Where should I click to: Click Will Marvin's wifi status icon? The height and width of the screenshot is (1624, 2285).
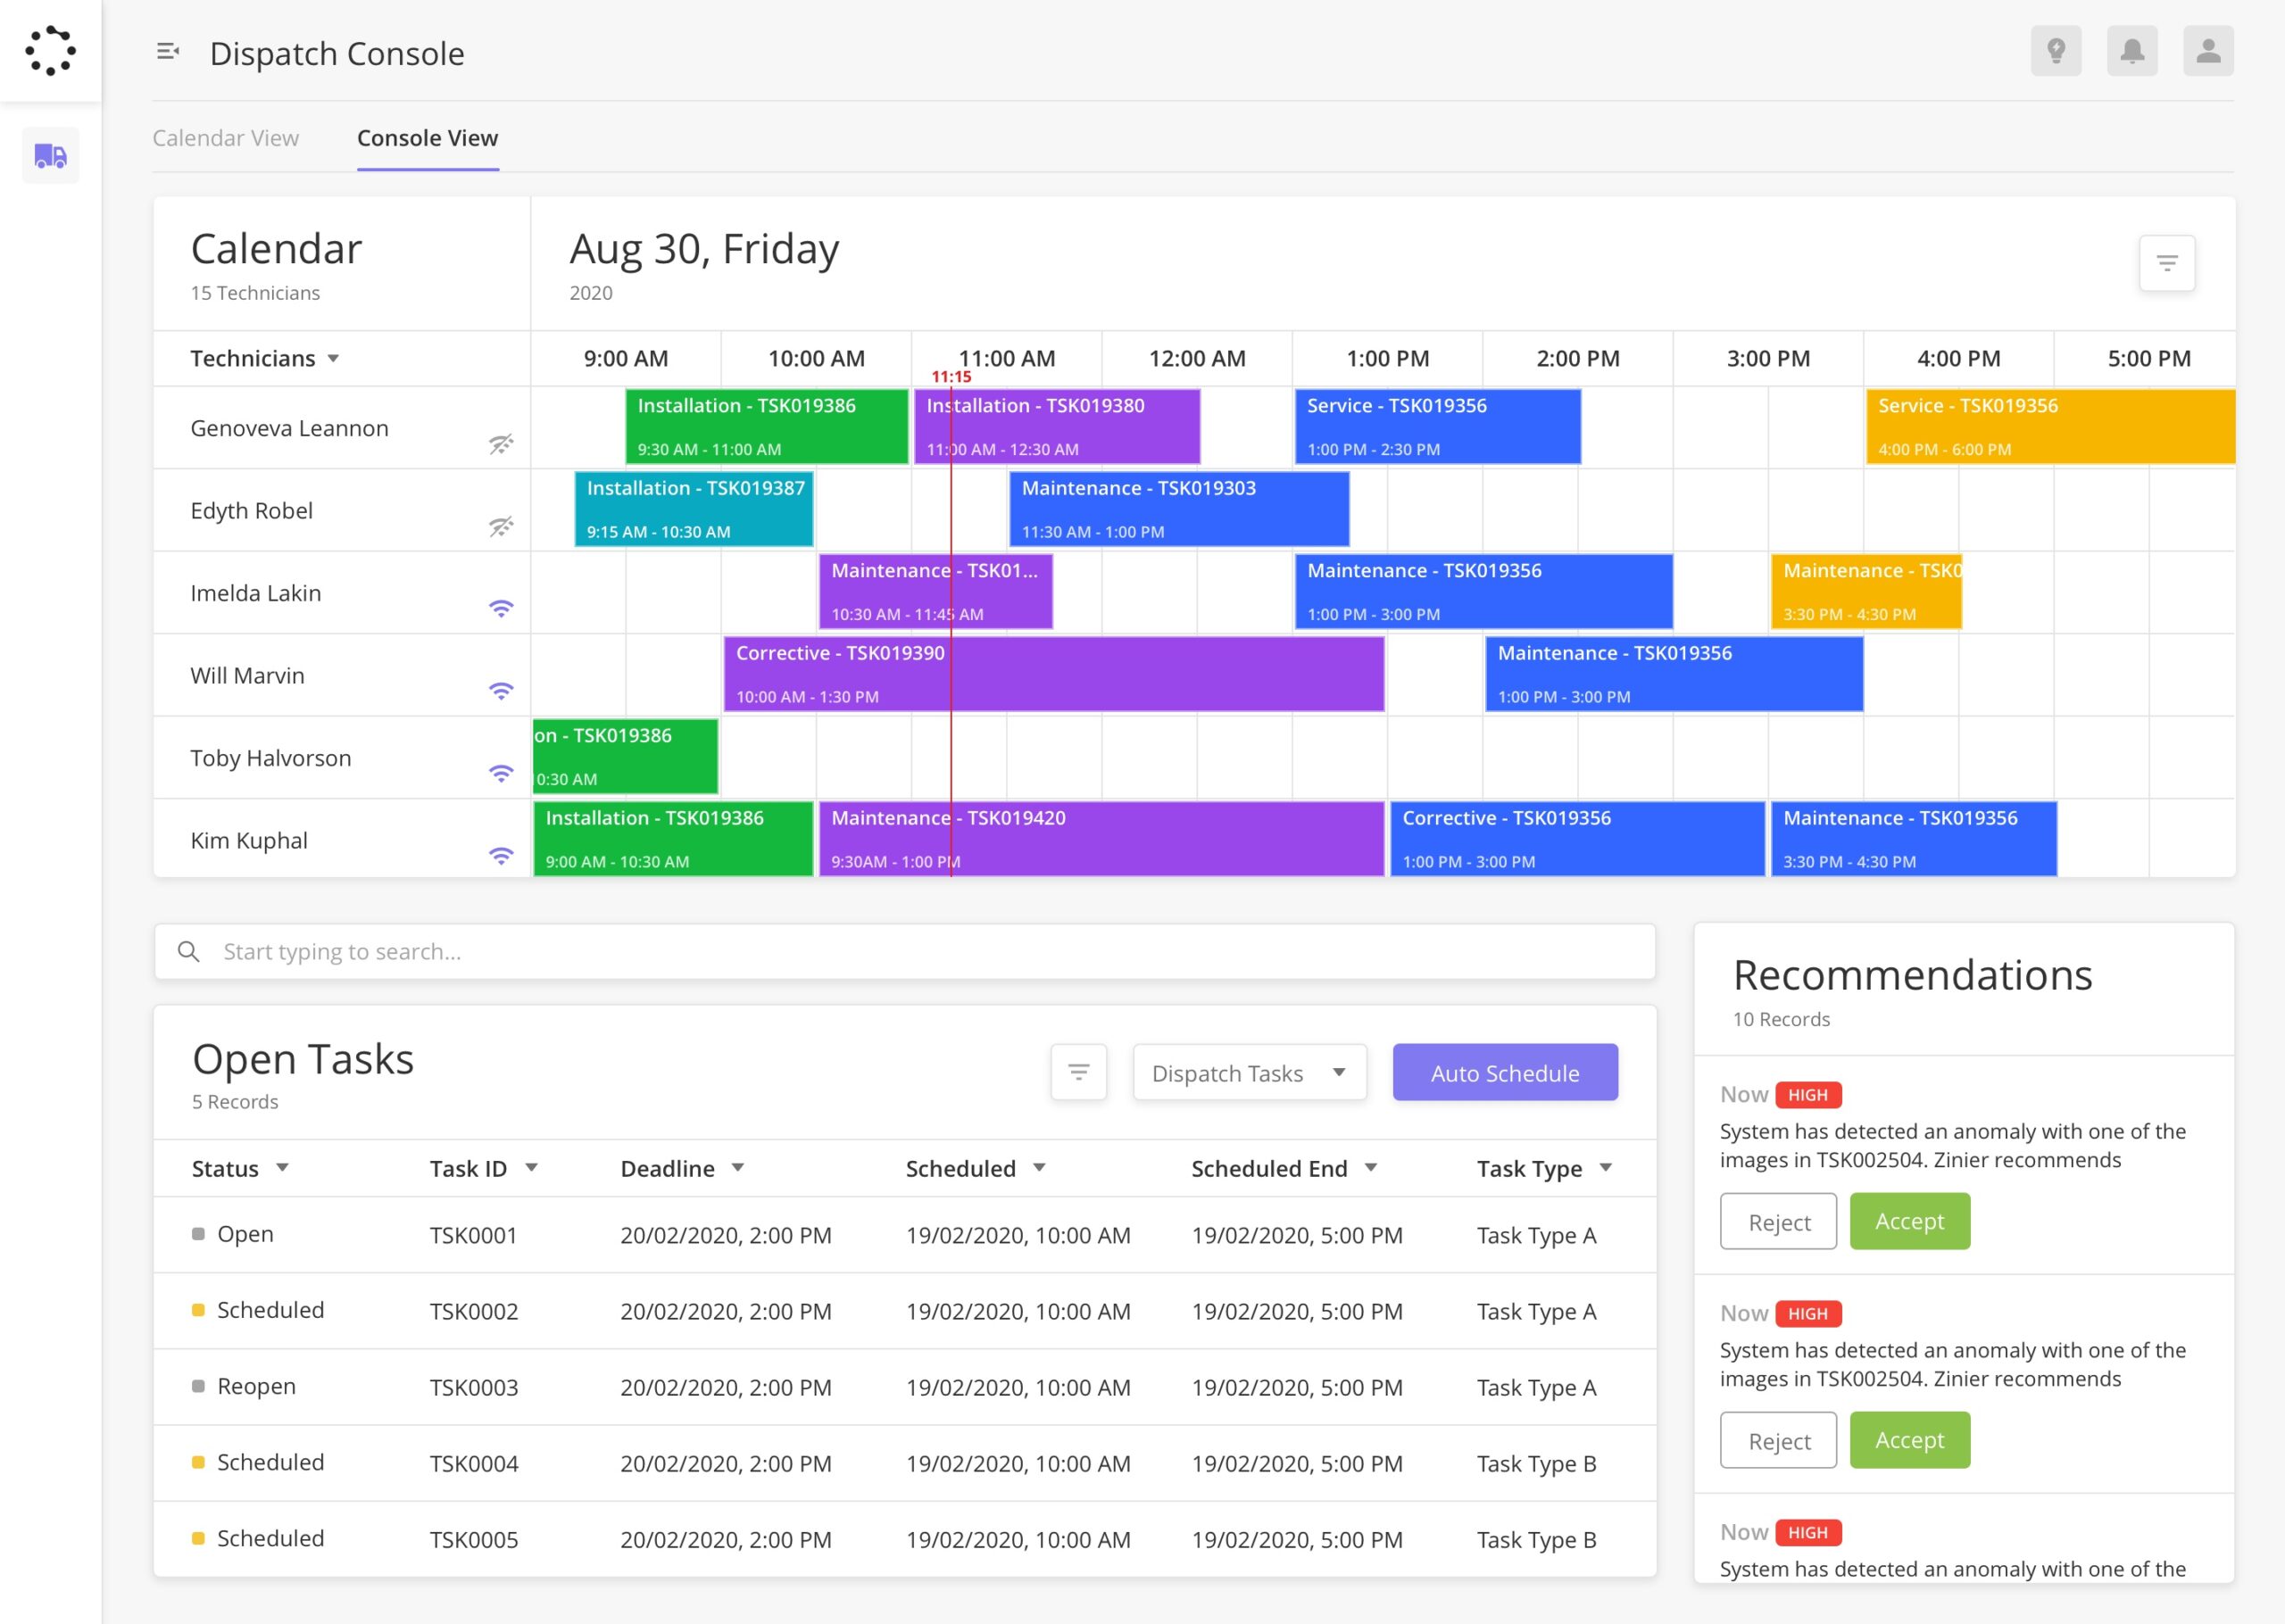[x=501, y=691]
